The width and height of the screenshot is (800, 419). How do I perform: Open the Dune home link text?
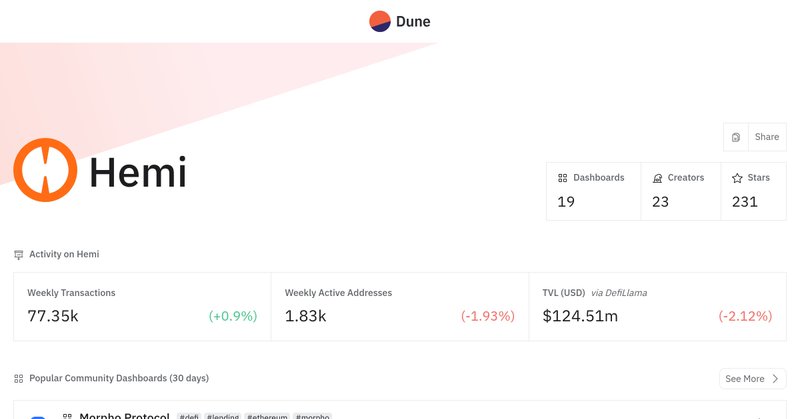(413, 21)
